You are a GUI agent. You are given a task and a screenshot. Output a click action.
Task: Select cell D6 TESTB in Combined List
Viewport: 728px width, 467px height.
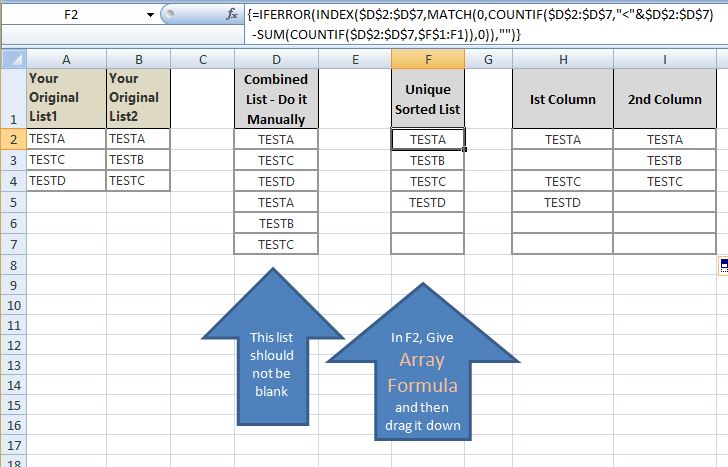point(276,223)
